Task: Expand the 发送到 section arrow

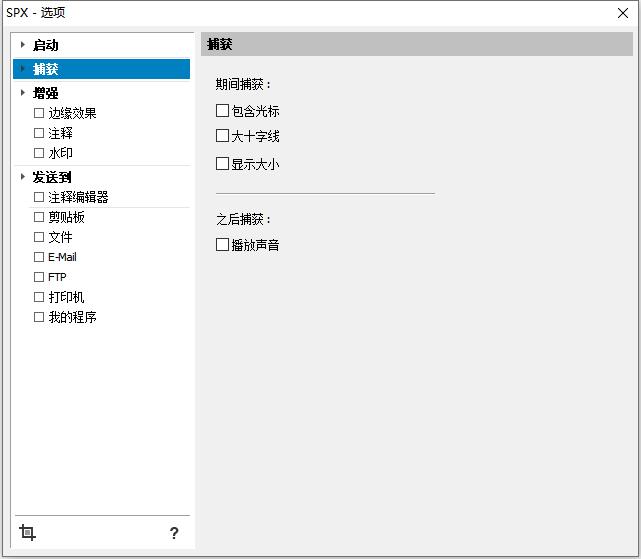Action: tap(22, 177)
